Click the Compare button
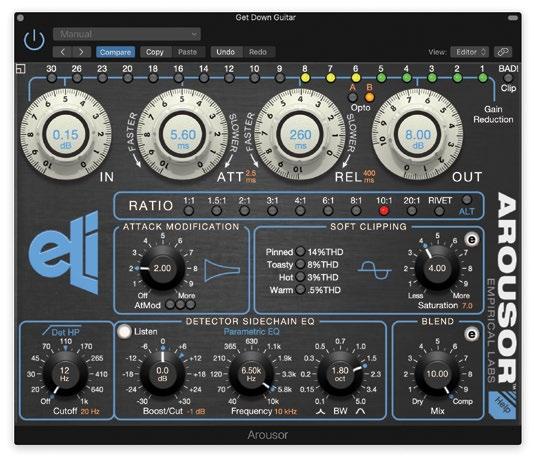 (x=115, y=52)
